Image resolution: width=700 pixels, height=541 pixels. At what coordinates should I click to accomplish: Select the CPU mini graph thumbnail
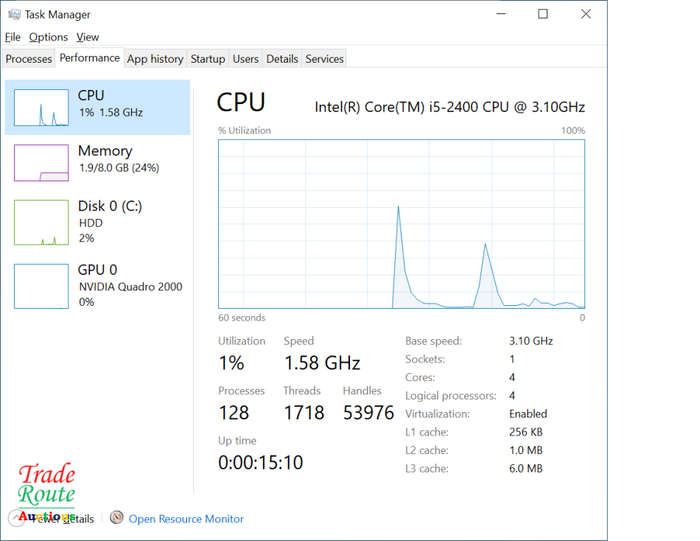point(41,107)
